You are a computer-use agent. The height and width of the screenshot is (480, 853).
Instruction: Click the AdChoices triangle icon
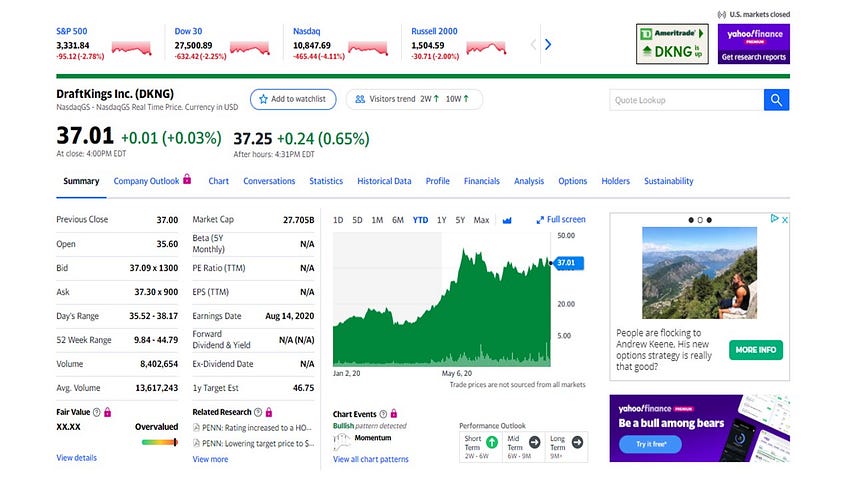pos(774,219)
